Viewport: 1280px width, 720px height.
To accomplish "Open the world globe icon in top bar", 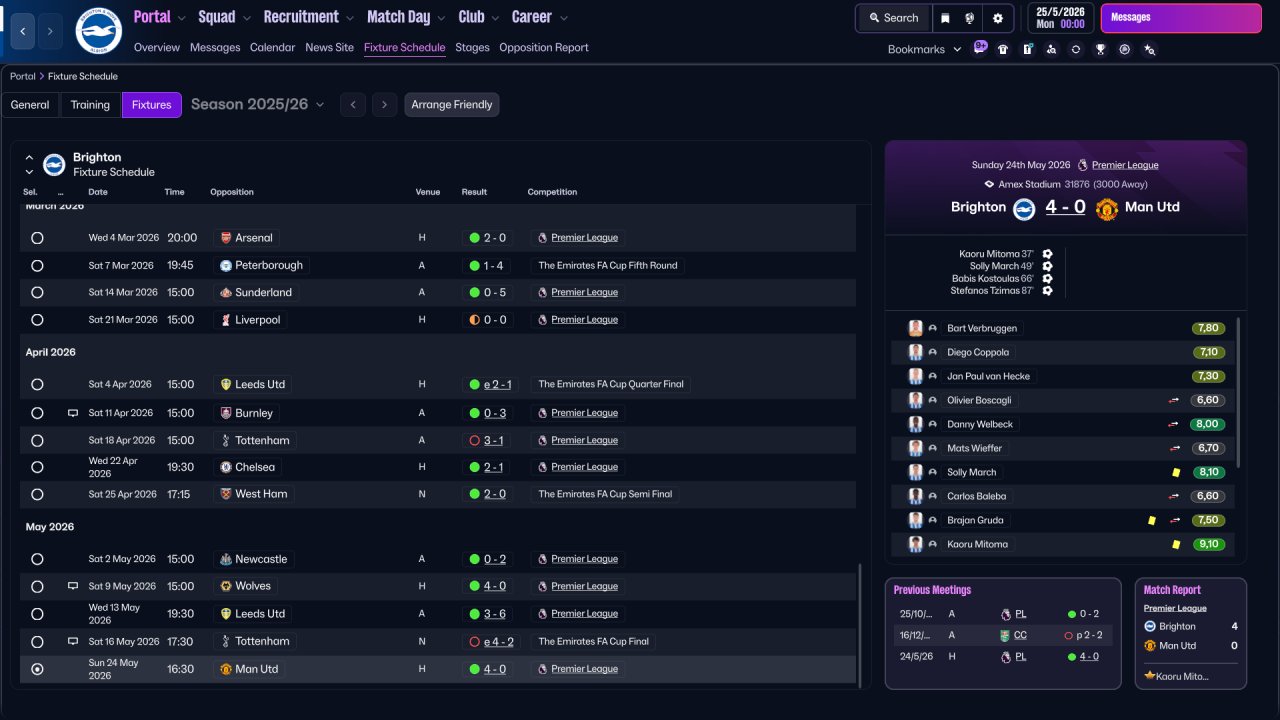I will [970, 18].
